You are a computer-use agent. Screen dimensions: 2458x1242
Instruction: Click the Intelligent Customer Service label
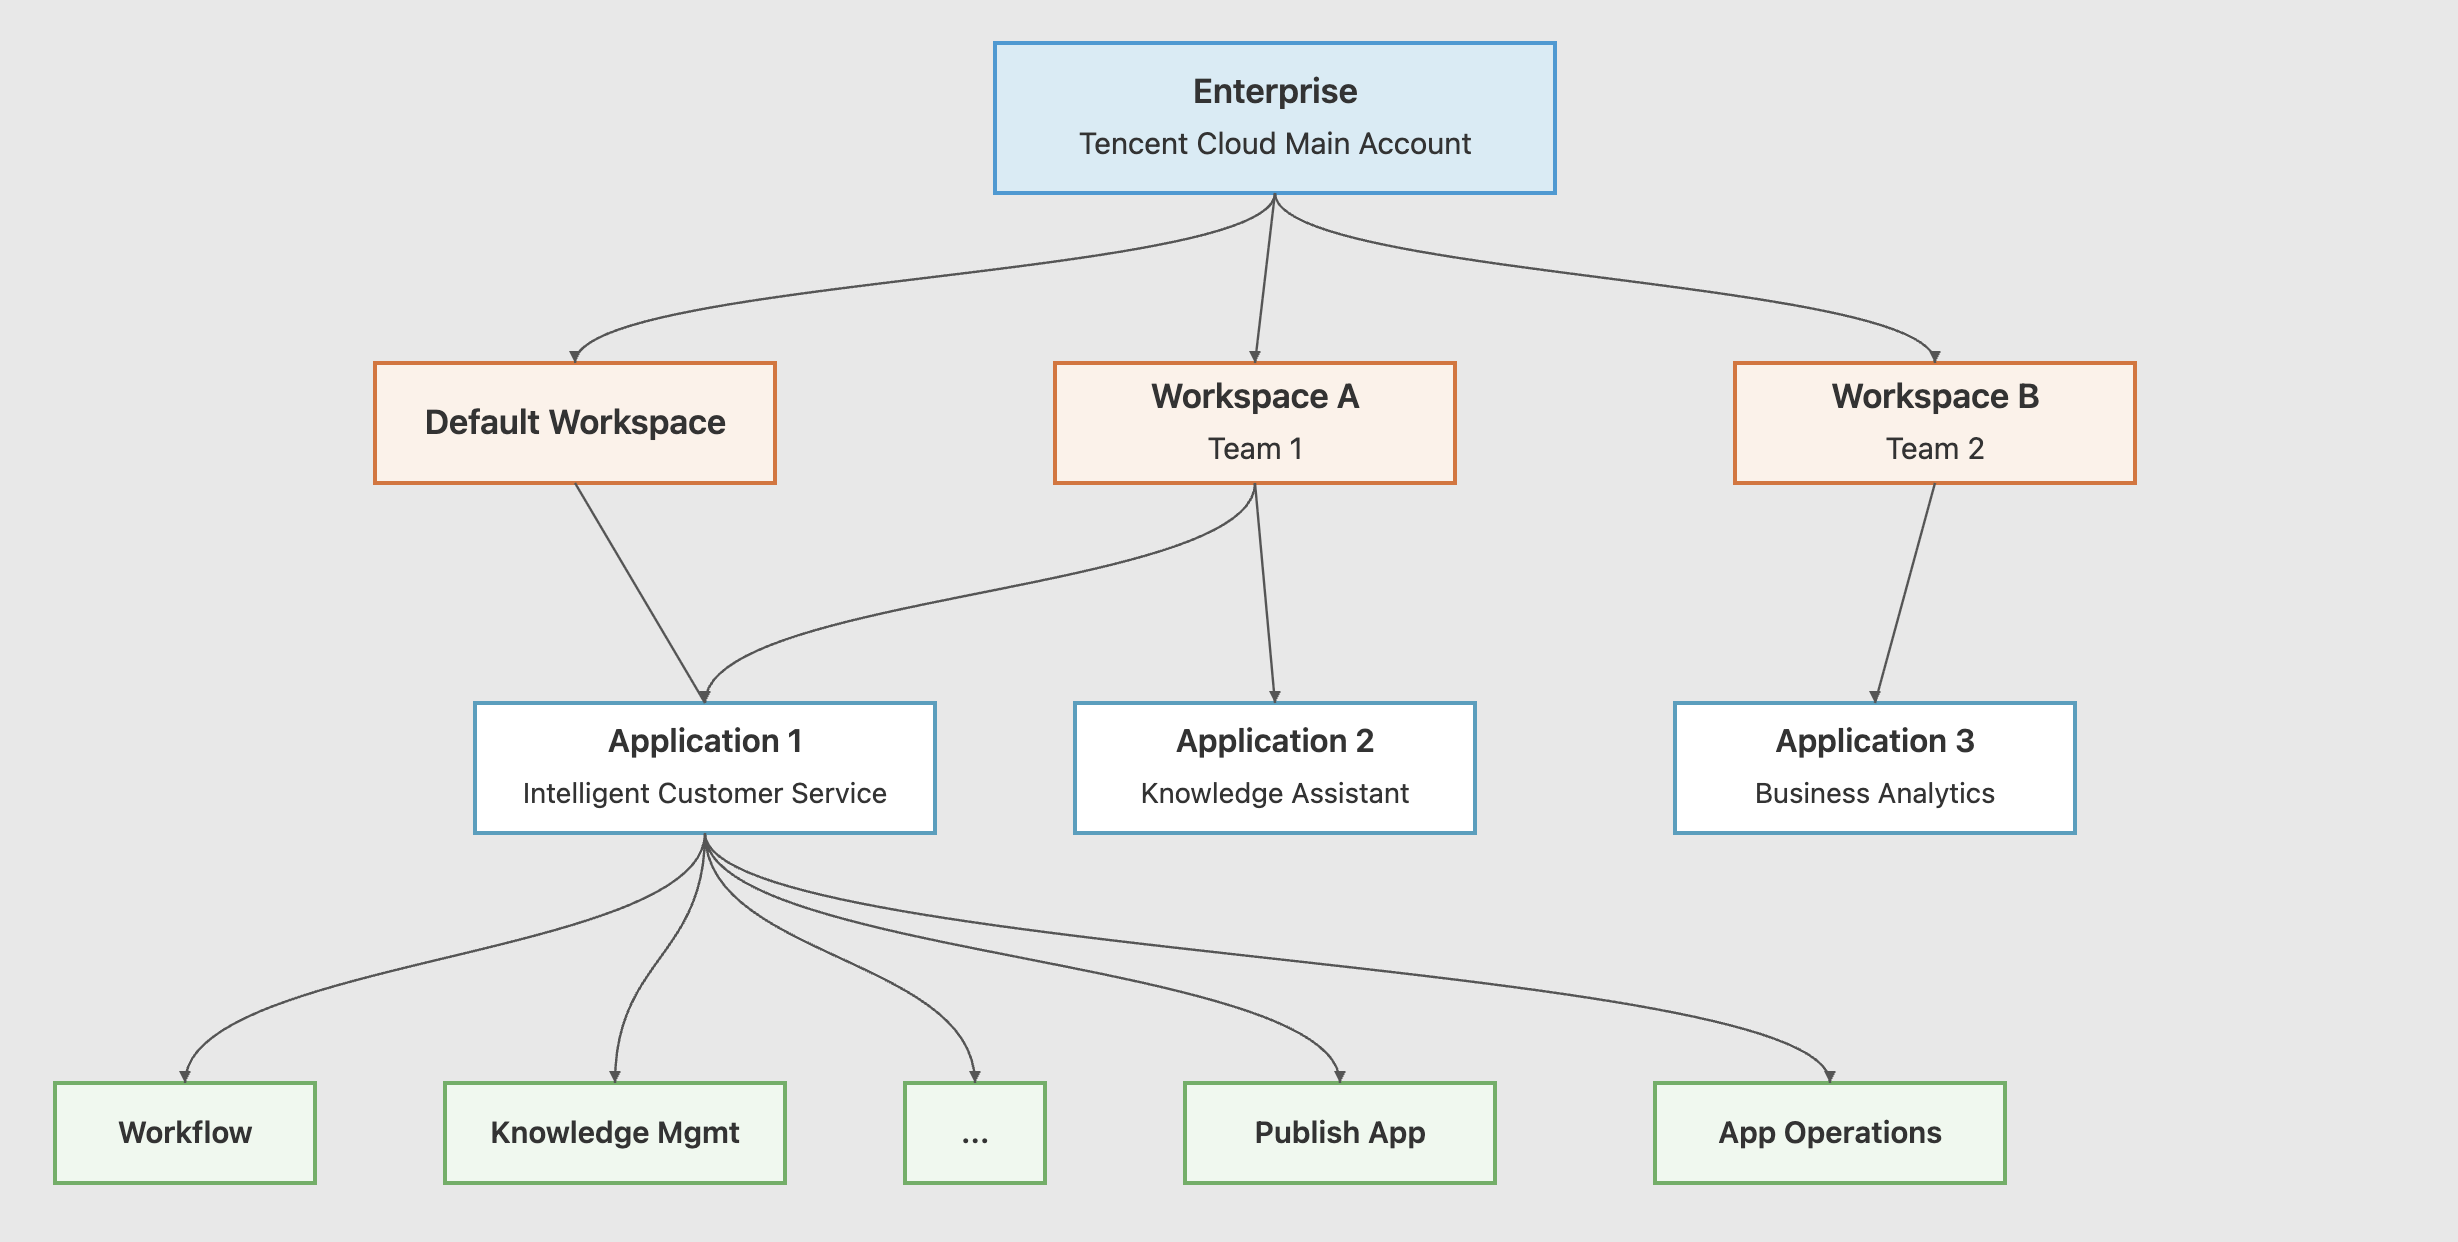coord(704,794)
